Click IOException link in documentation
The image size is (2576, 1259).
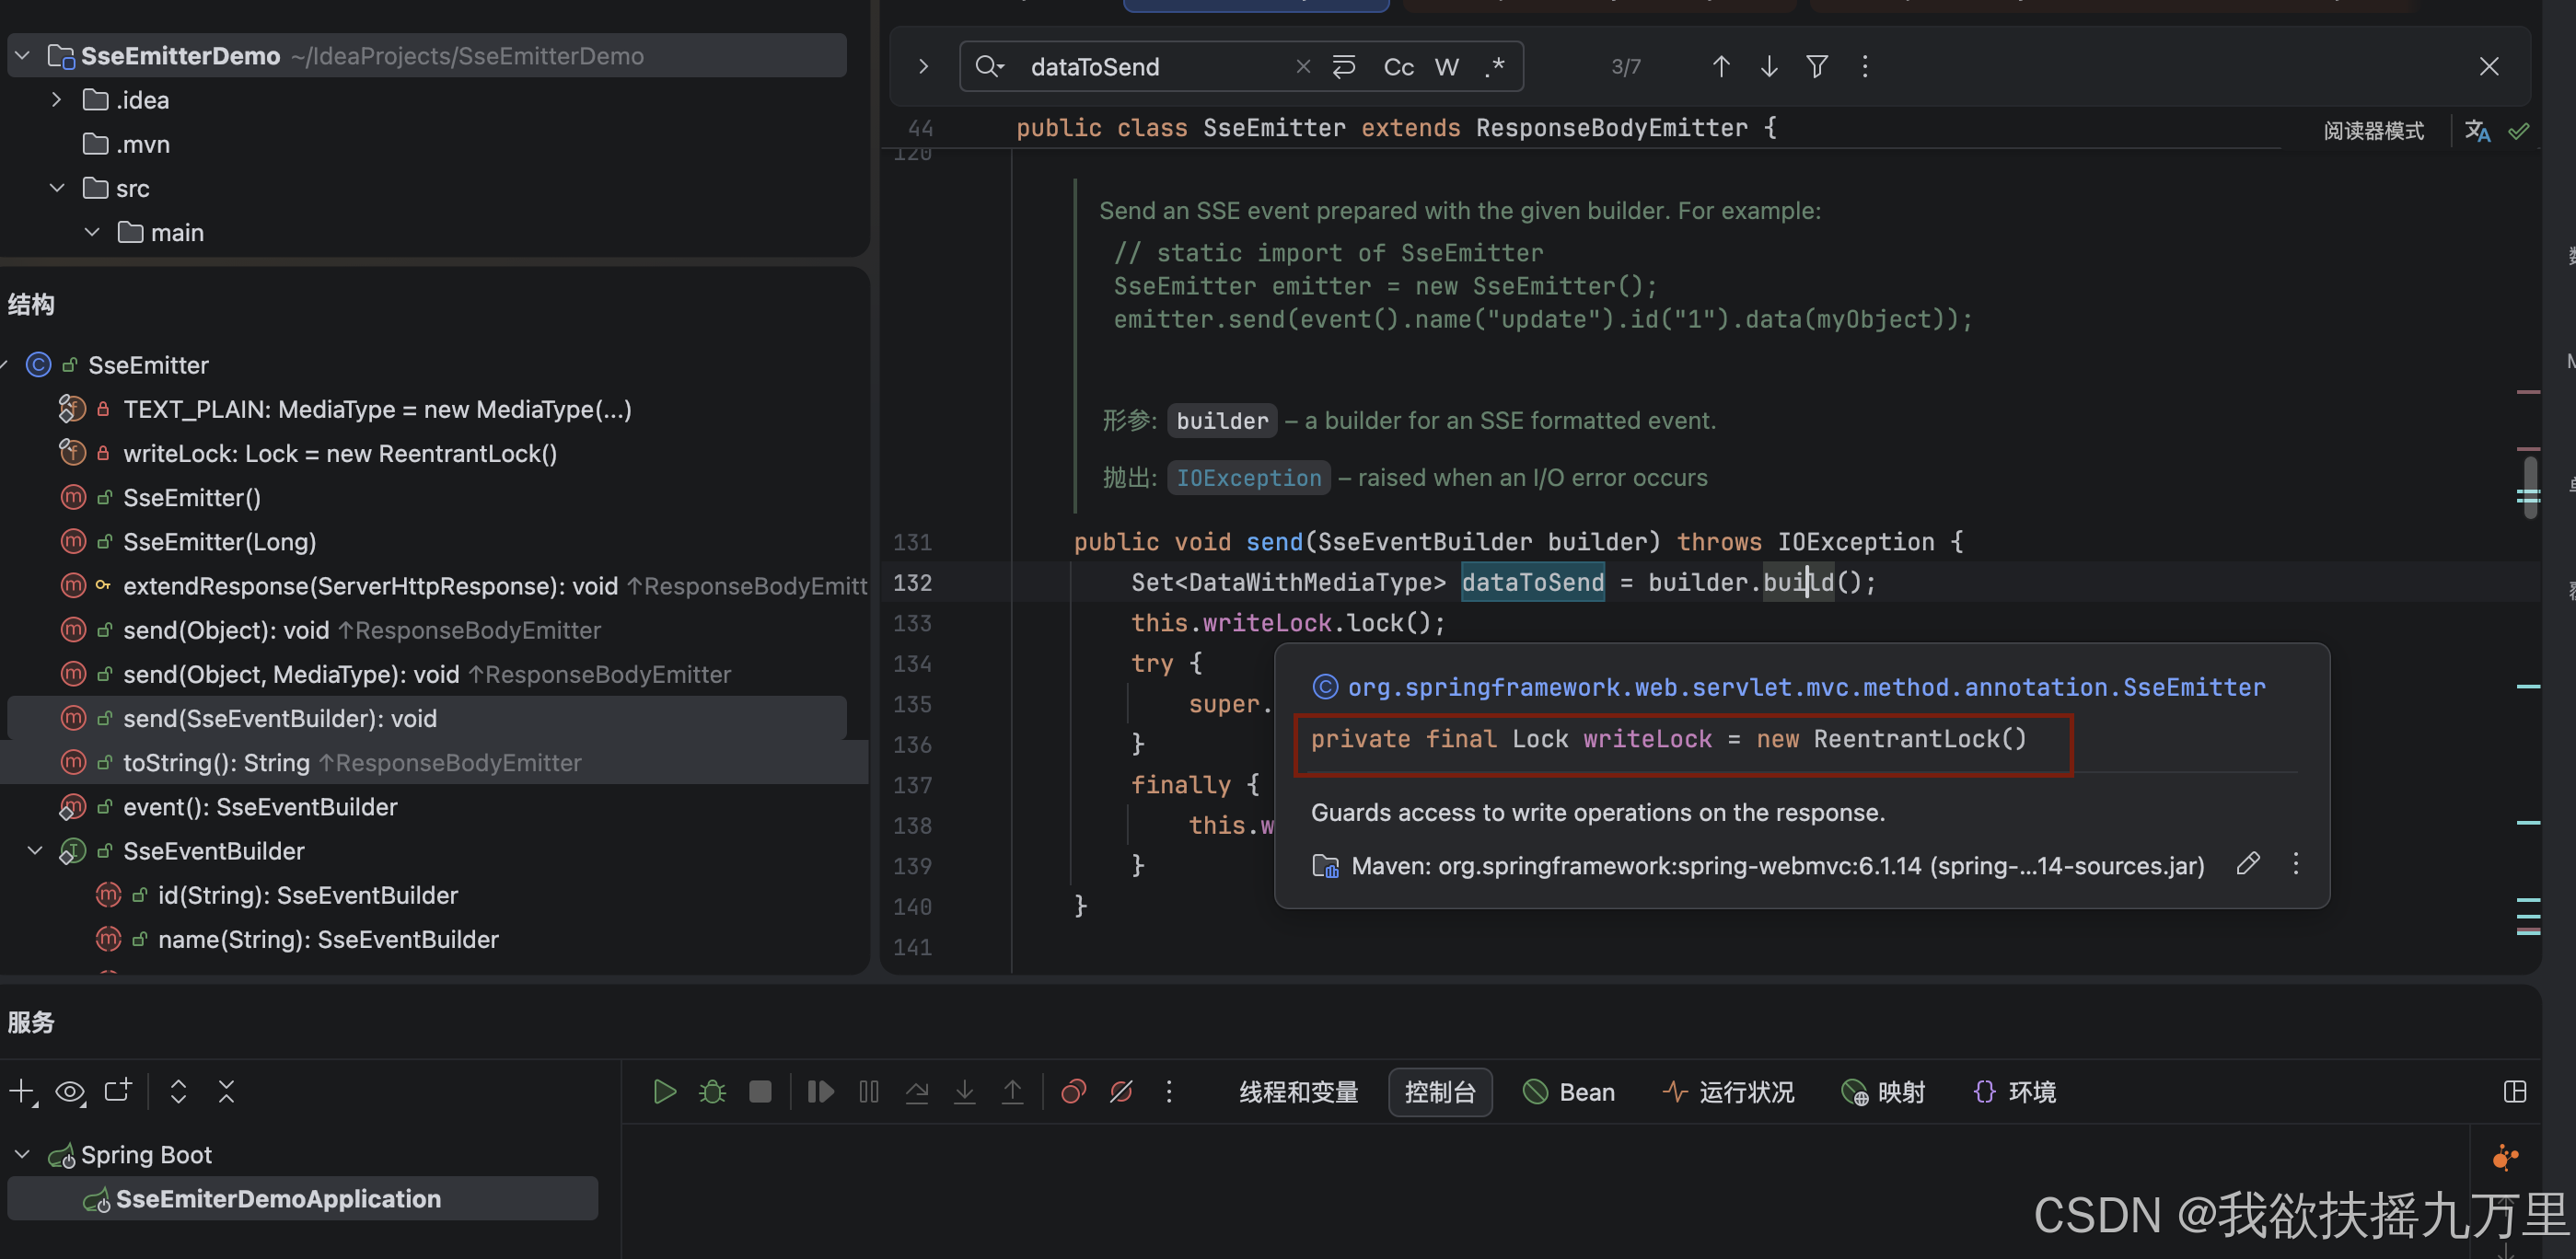1248,478
